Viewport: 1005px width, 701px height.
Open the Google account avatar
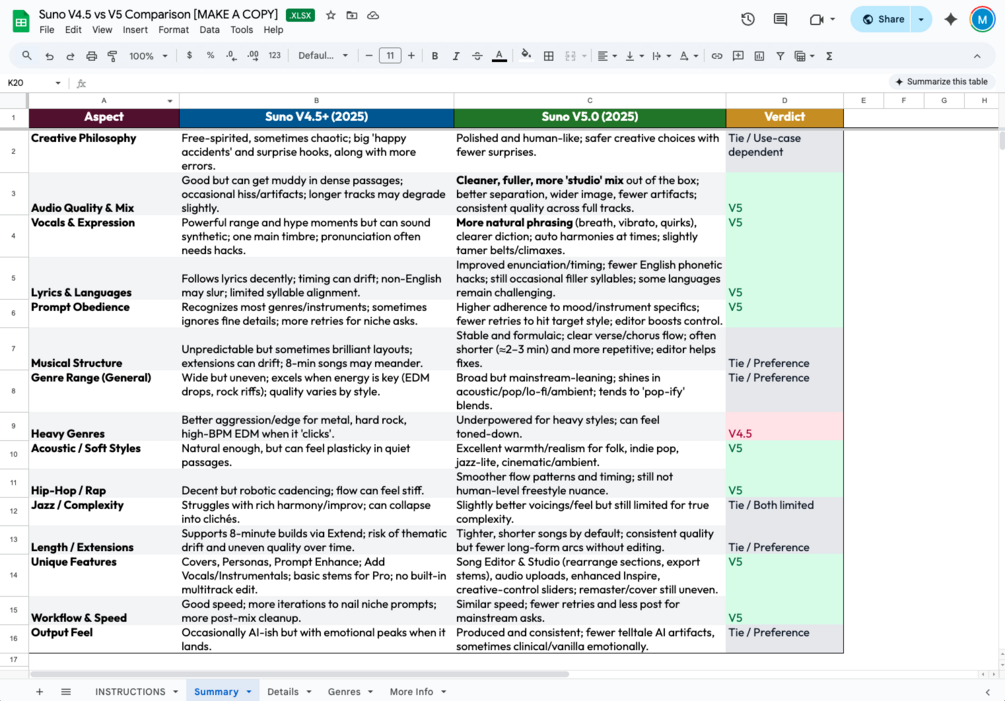pos(982,19)
